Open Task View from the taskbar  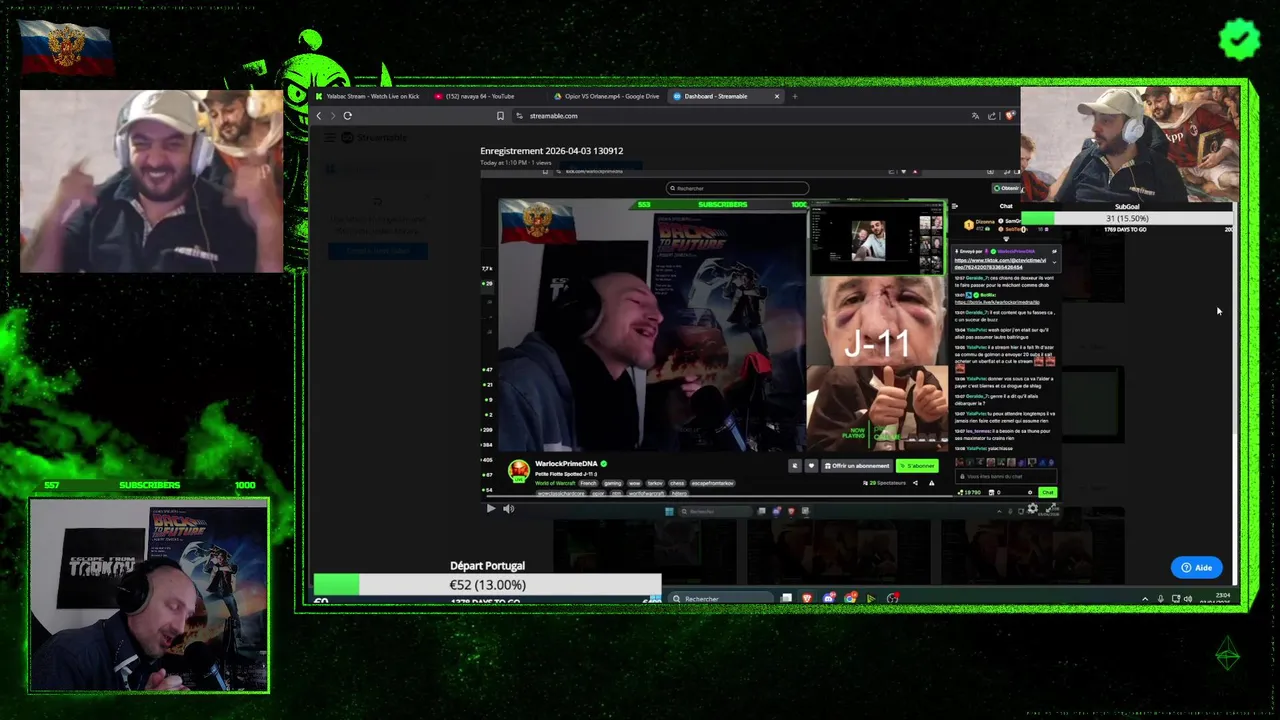[786, 598]
